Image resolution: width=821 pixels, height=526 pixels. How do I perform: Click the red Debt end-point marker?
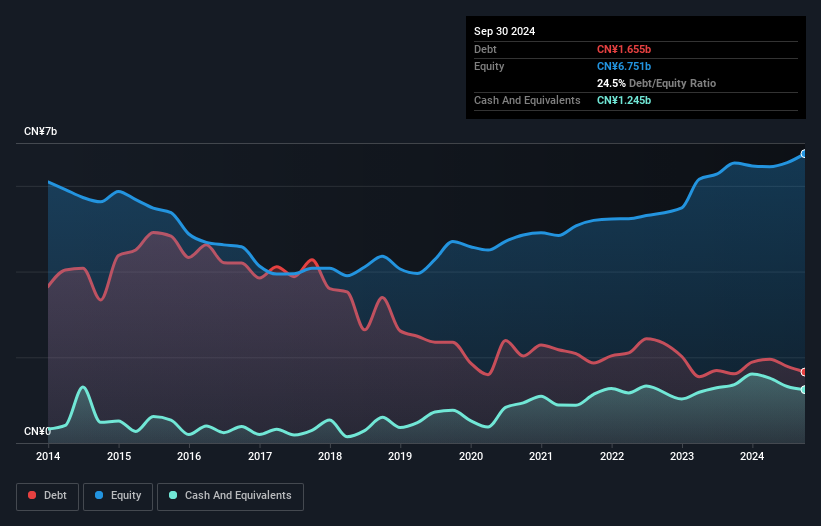click(804, 372)
